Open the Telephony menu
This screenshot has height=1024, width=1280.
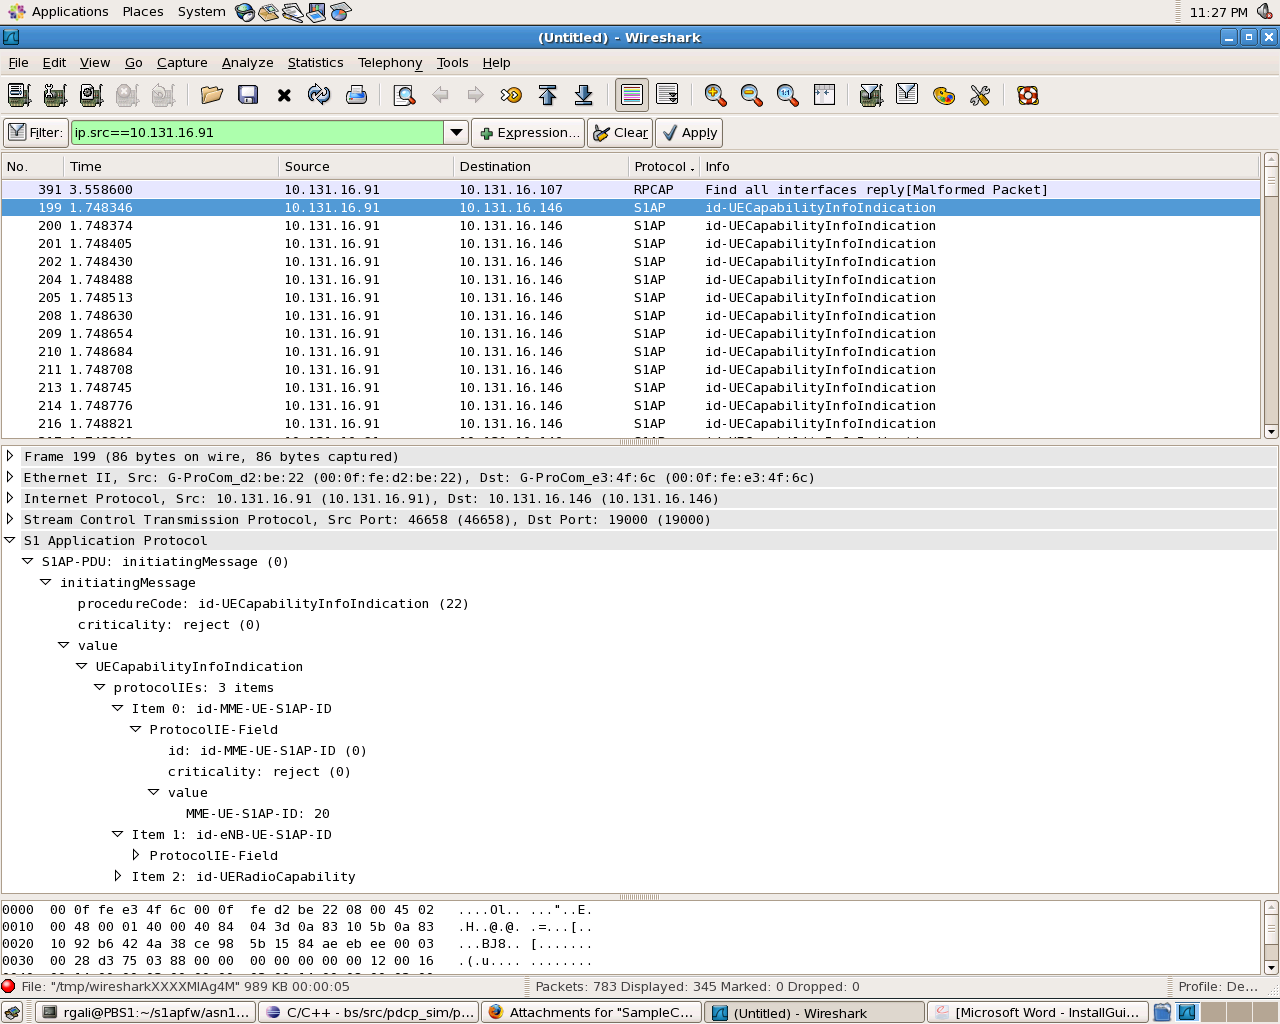click(390, 62)
